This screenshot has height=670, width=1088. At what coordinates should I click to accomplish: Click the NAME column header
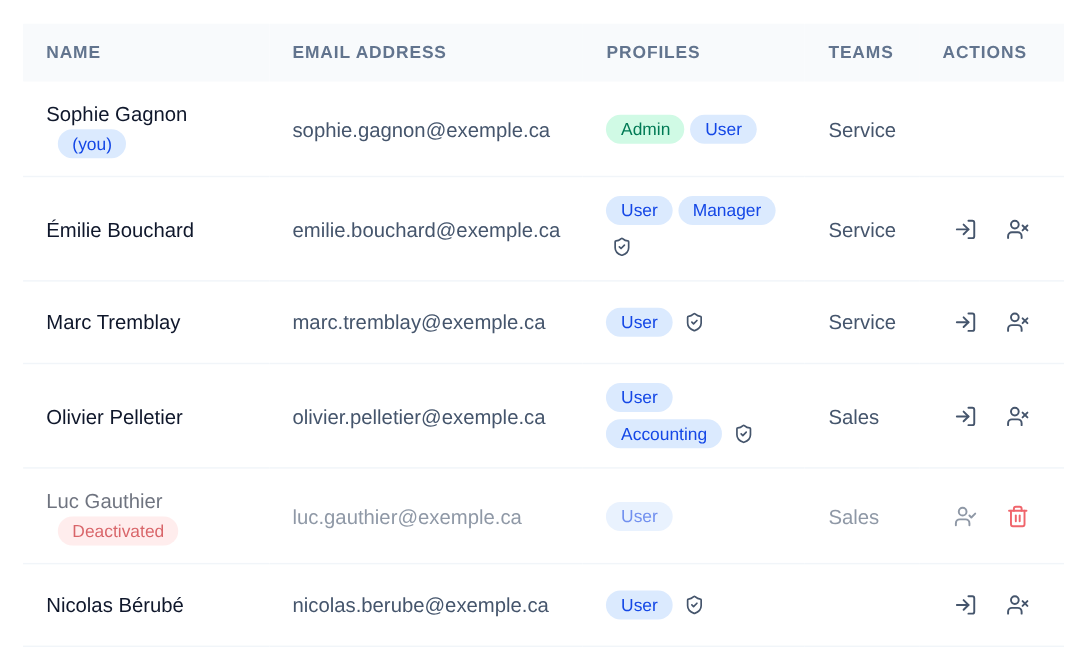click(74, 52)
